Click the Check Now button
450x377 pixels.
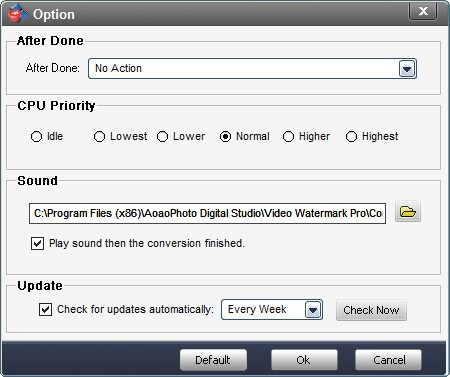(371, 310)
